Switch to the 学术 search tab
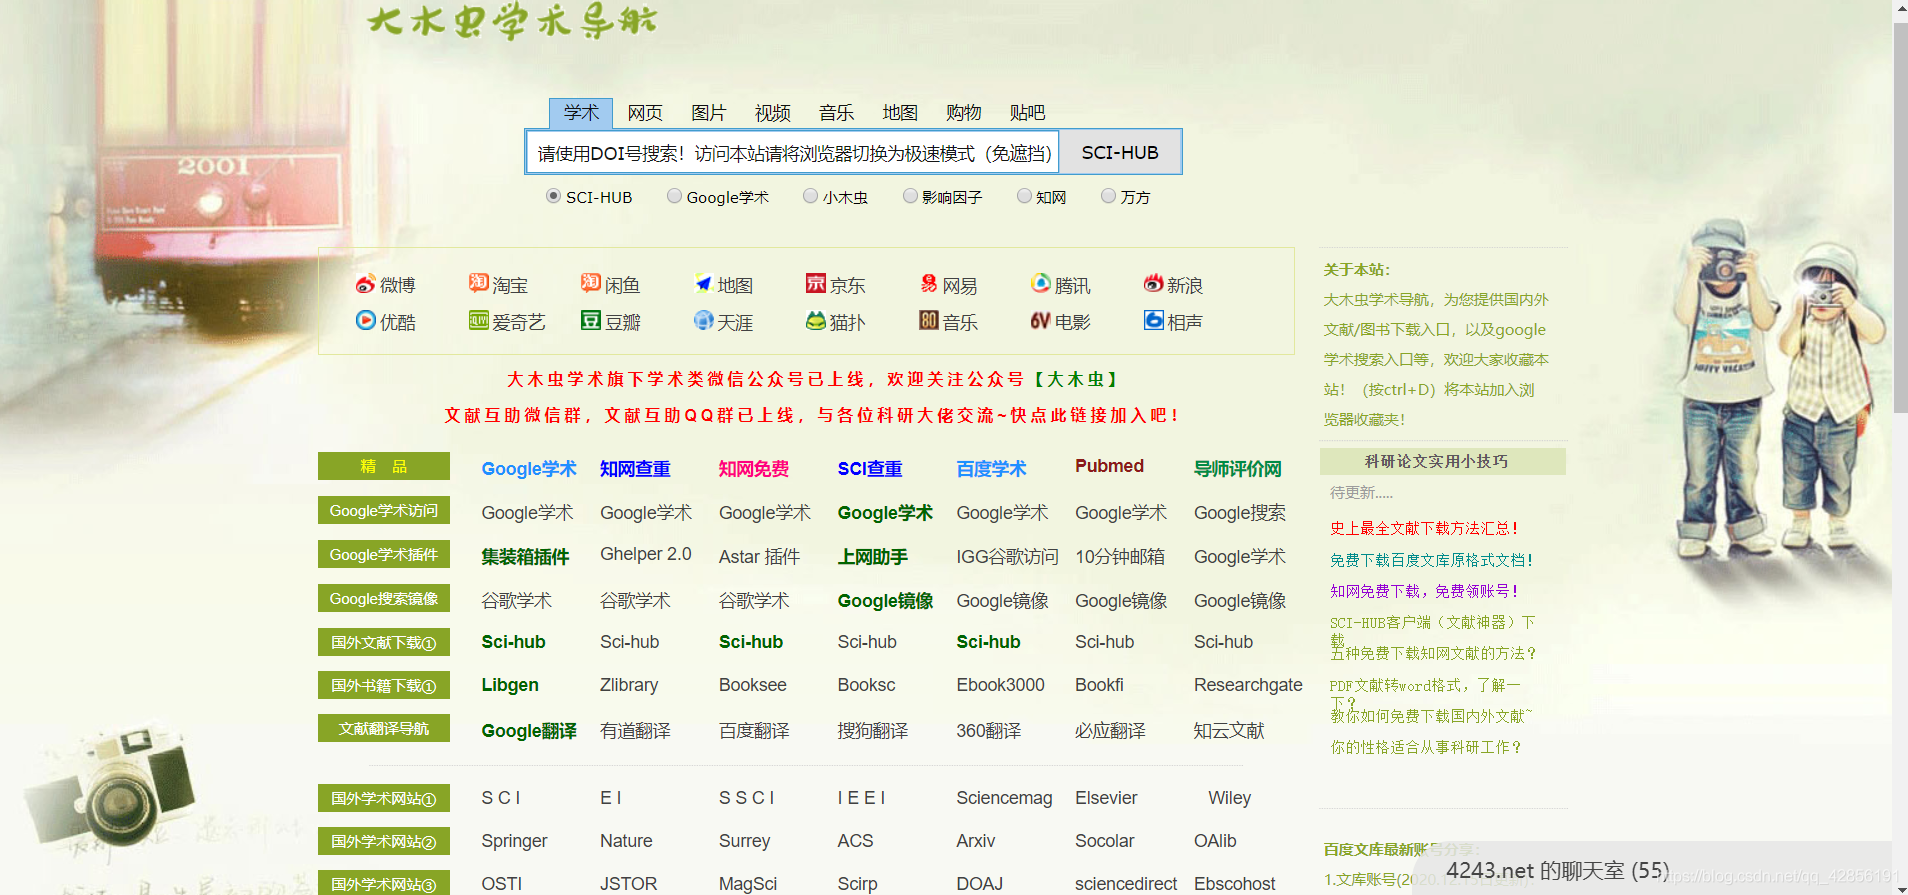Screen dimensions: 1908x895 [x=581, y=113]
